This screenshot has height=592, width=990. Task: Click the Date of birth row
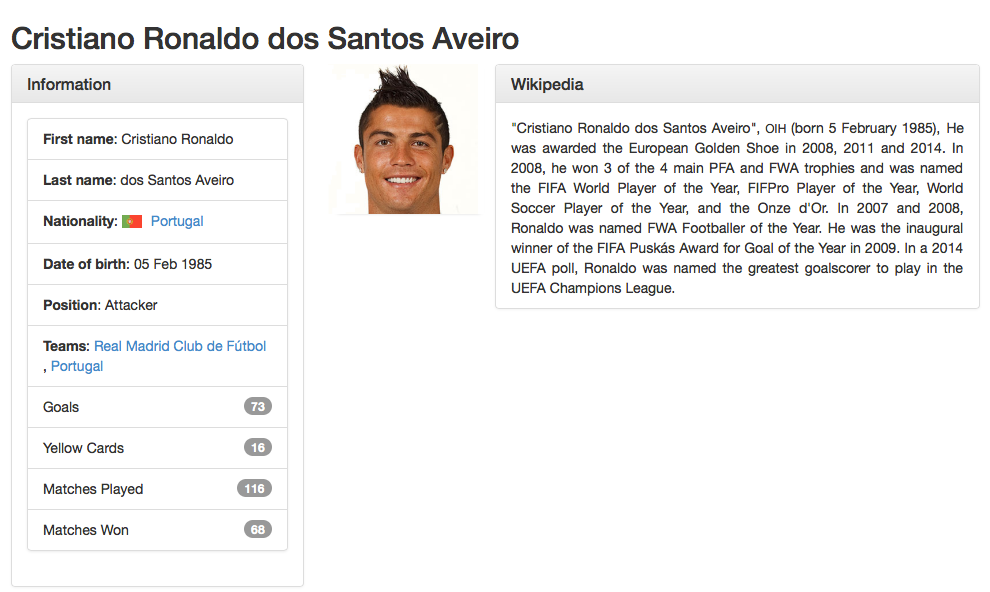157,264
